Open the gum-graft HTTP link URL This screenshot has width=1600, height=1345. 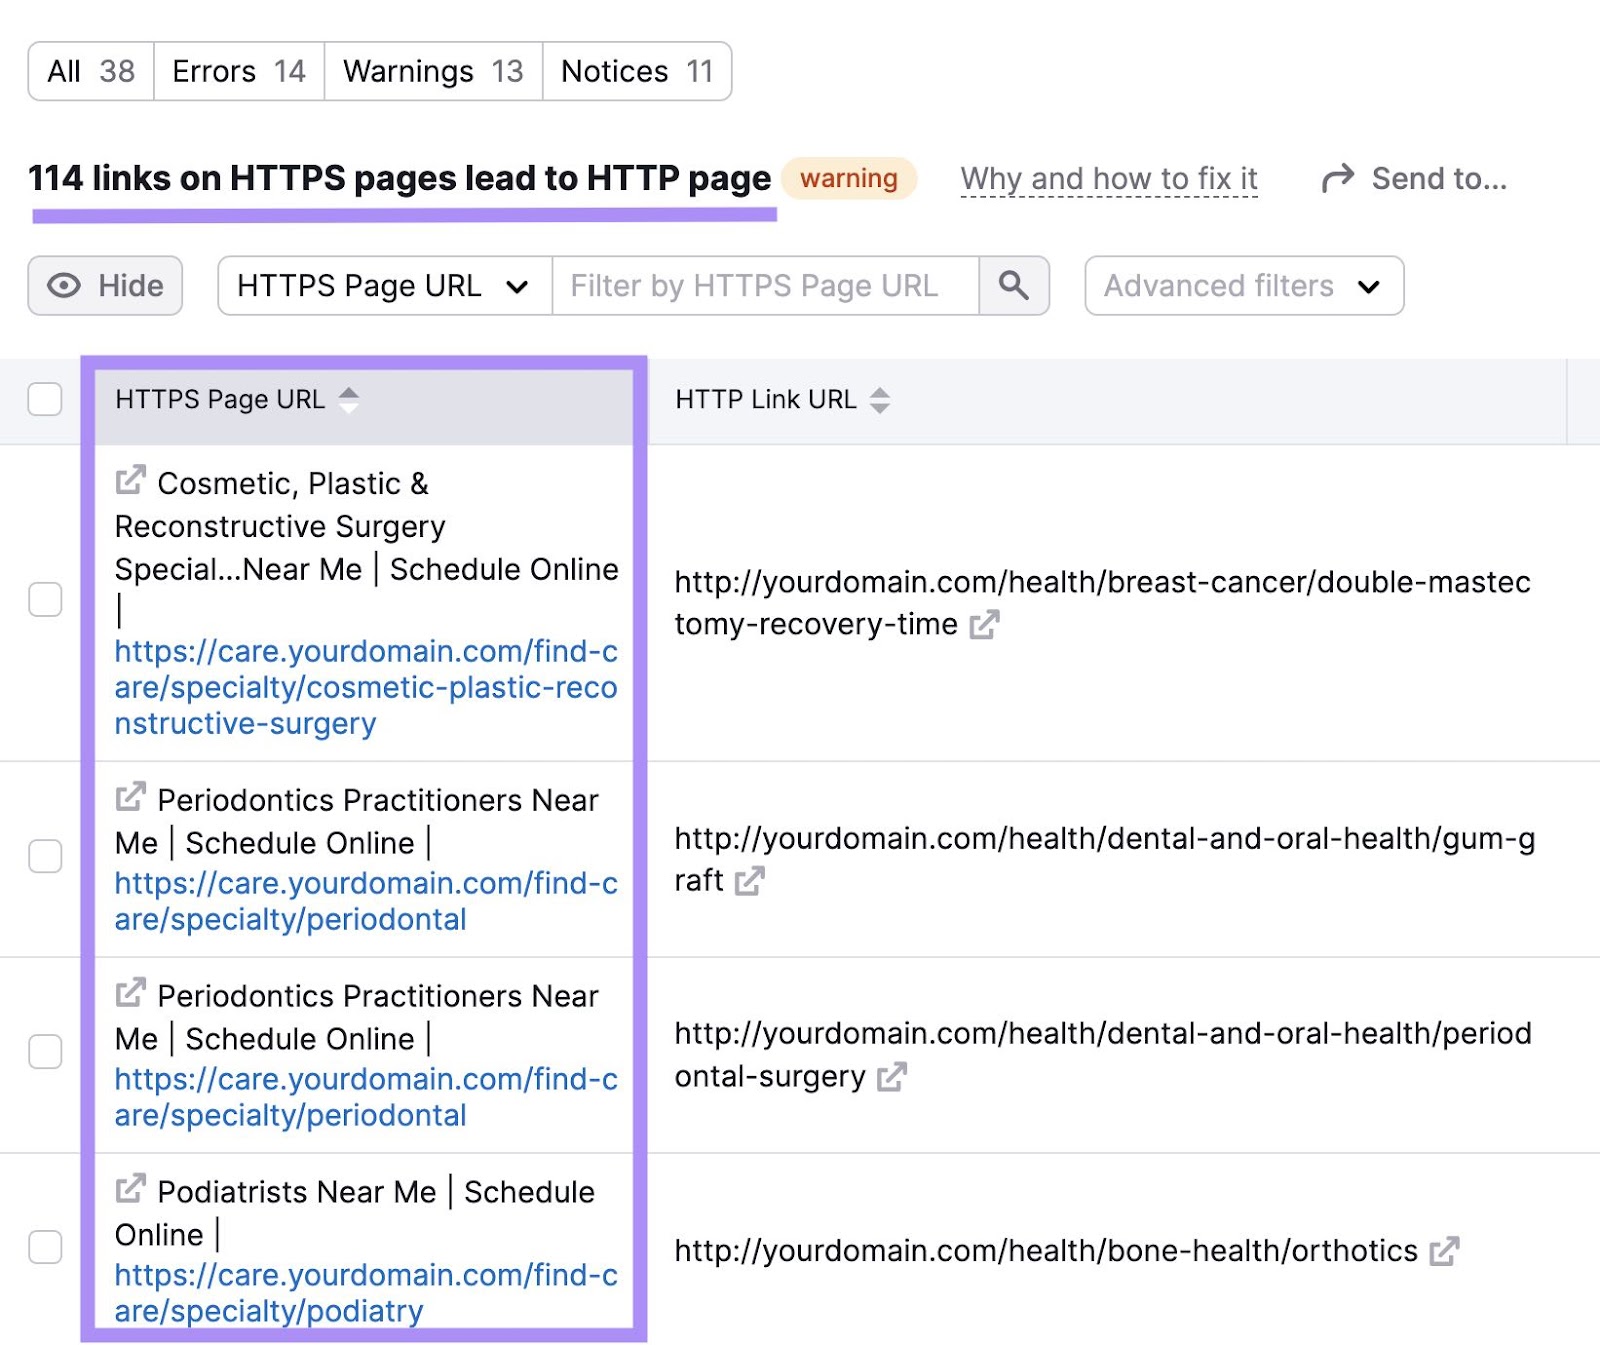click(x=751, y=882)
